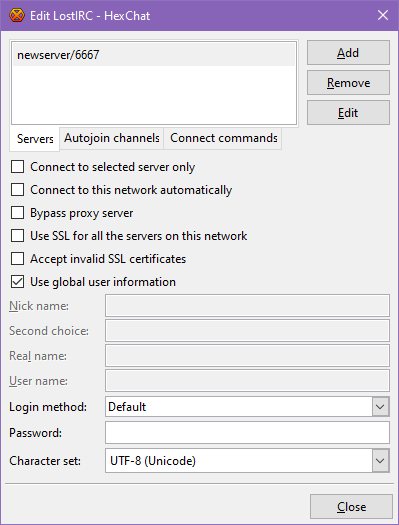Viewport: 399px width, 525px height.
Task: Close the Edit LostIRC window with X
Action: [383, 15]
